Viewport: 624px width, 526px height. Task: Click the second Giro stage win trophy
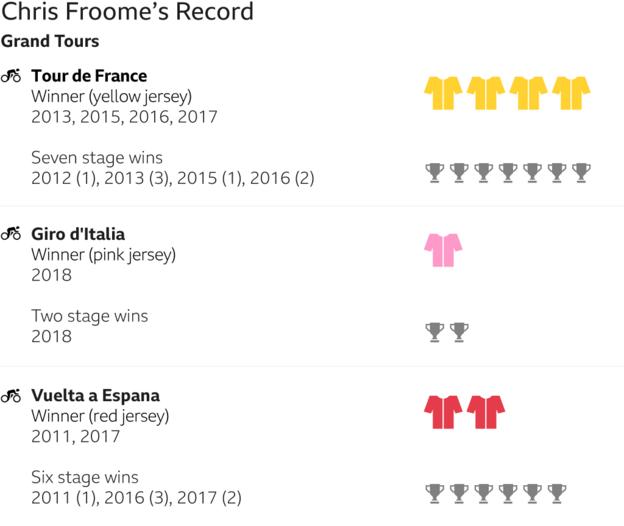(x=459, y=332)
